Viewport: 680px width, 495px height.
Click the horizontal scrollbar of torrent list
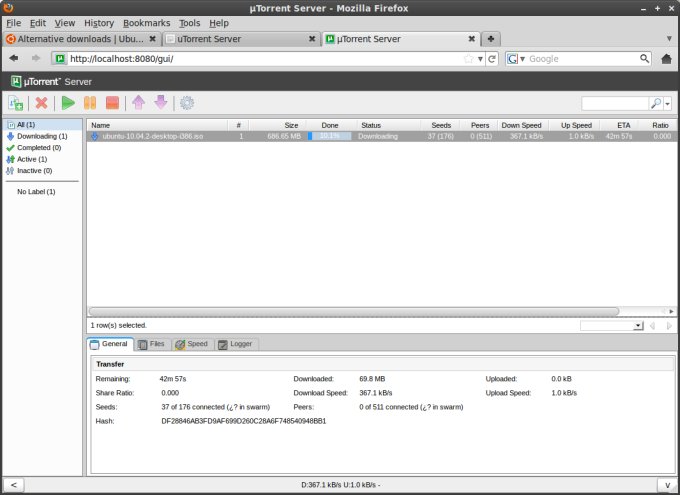click(x=354, y=311)
